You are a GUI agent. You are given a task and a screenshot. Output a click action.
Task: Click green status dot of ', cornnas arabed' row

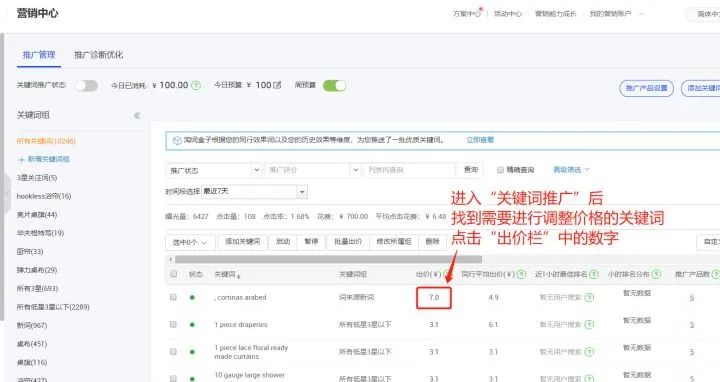click(192, 298)
